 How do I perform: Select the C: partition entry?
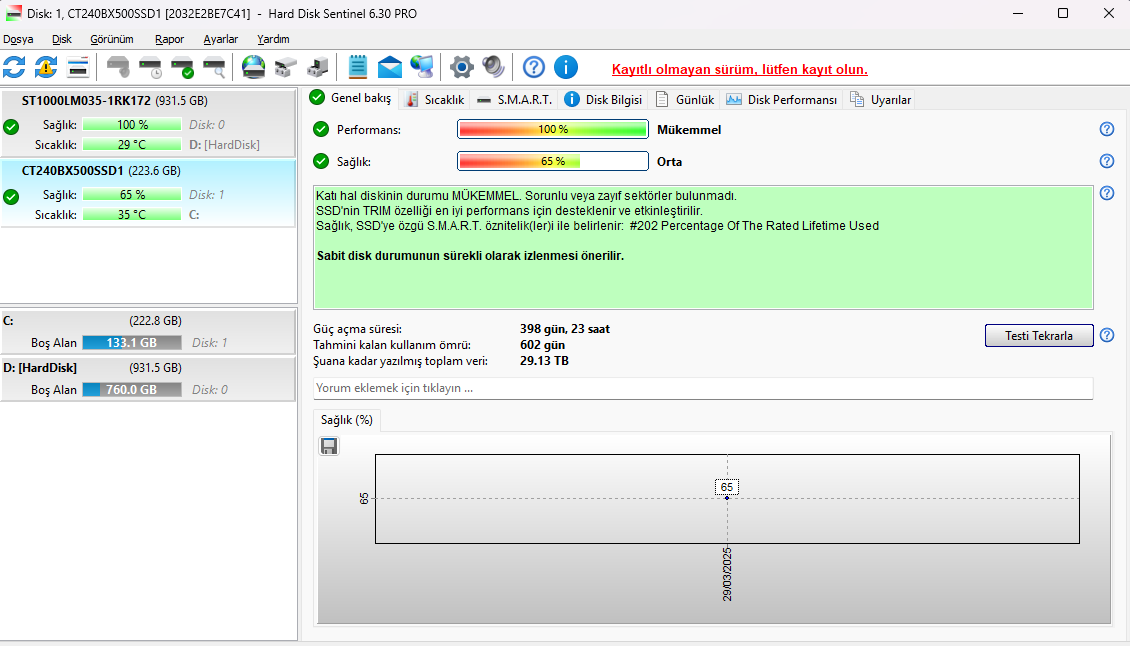(148, 332)
